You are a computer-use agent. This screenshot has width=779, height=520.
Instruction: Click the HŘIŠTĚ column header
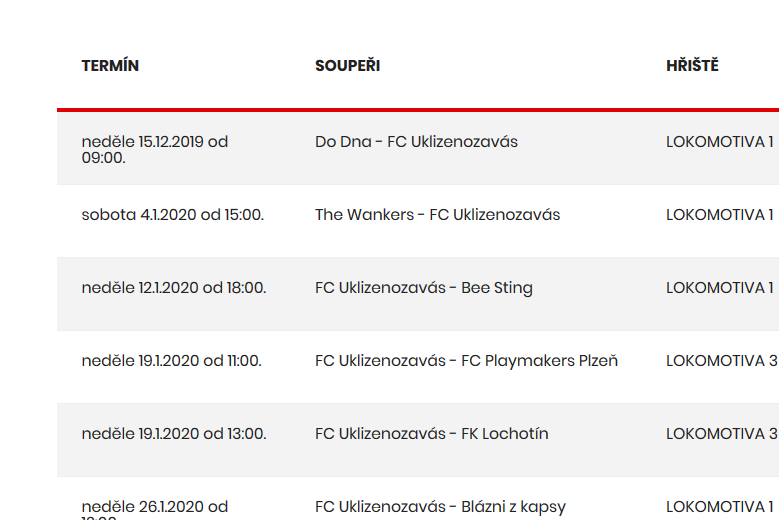692,65
